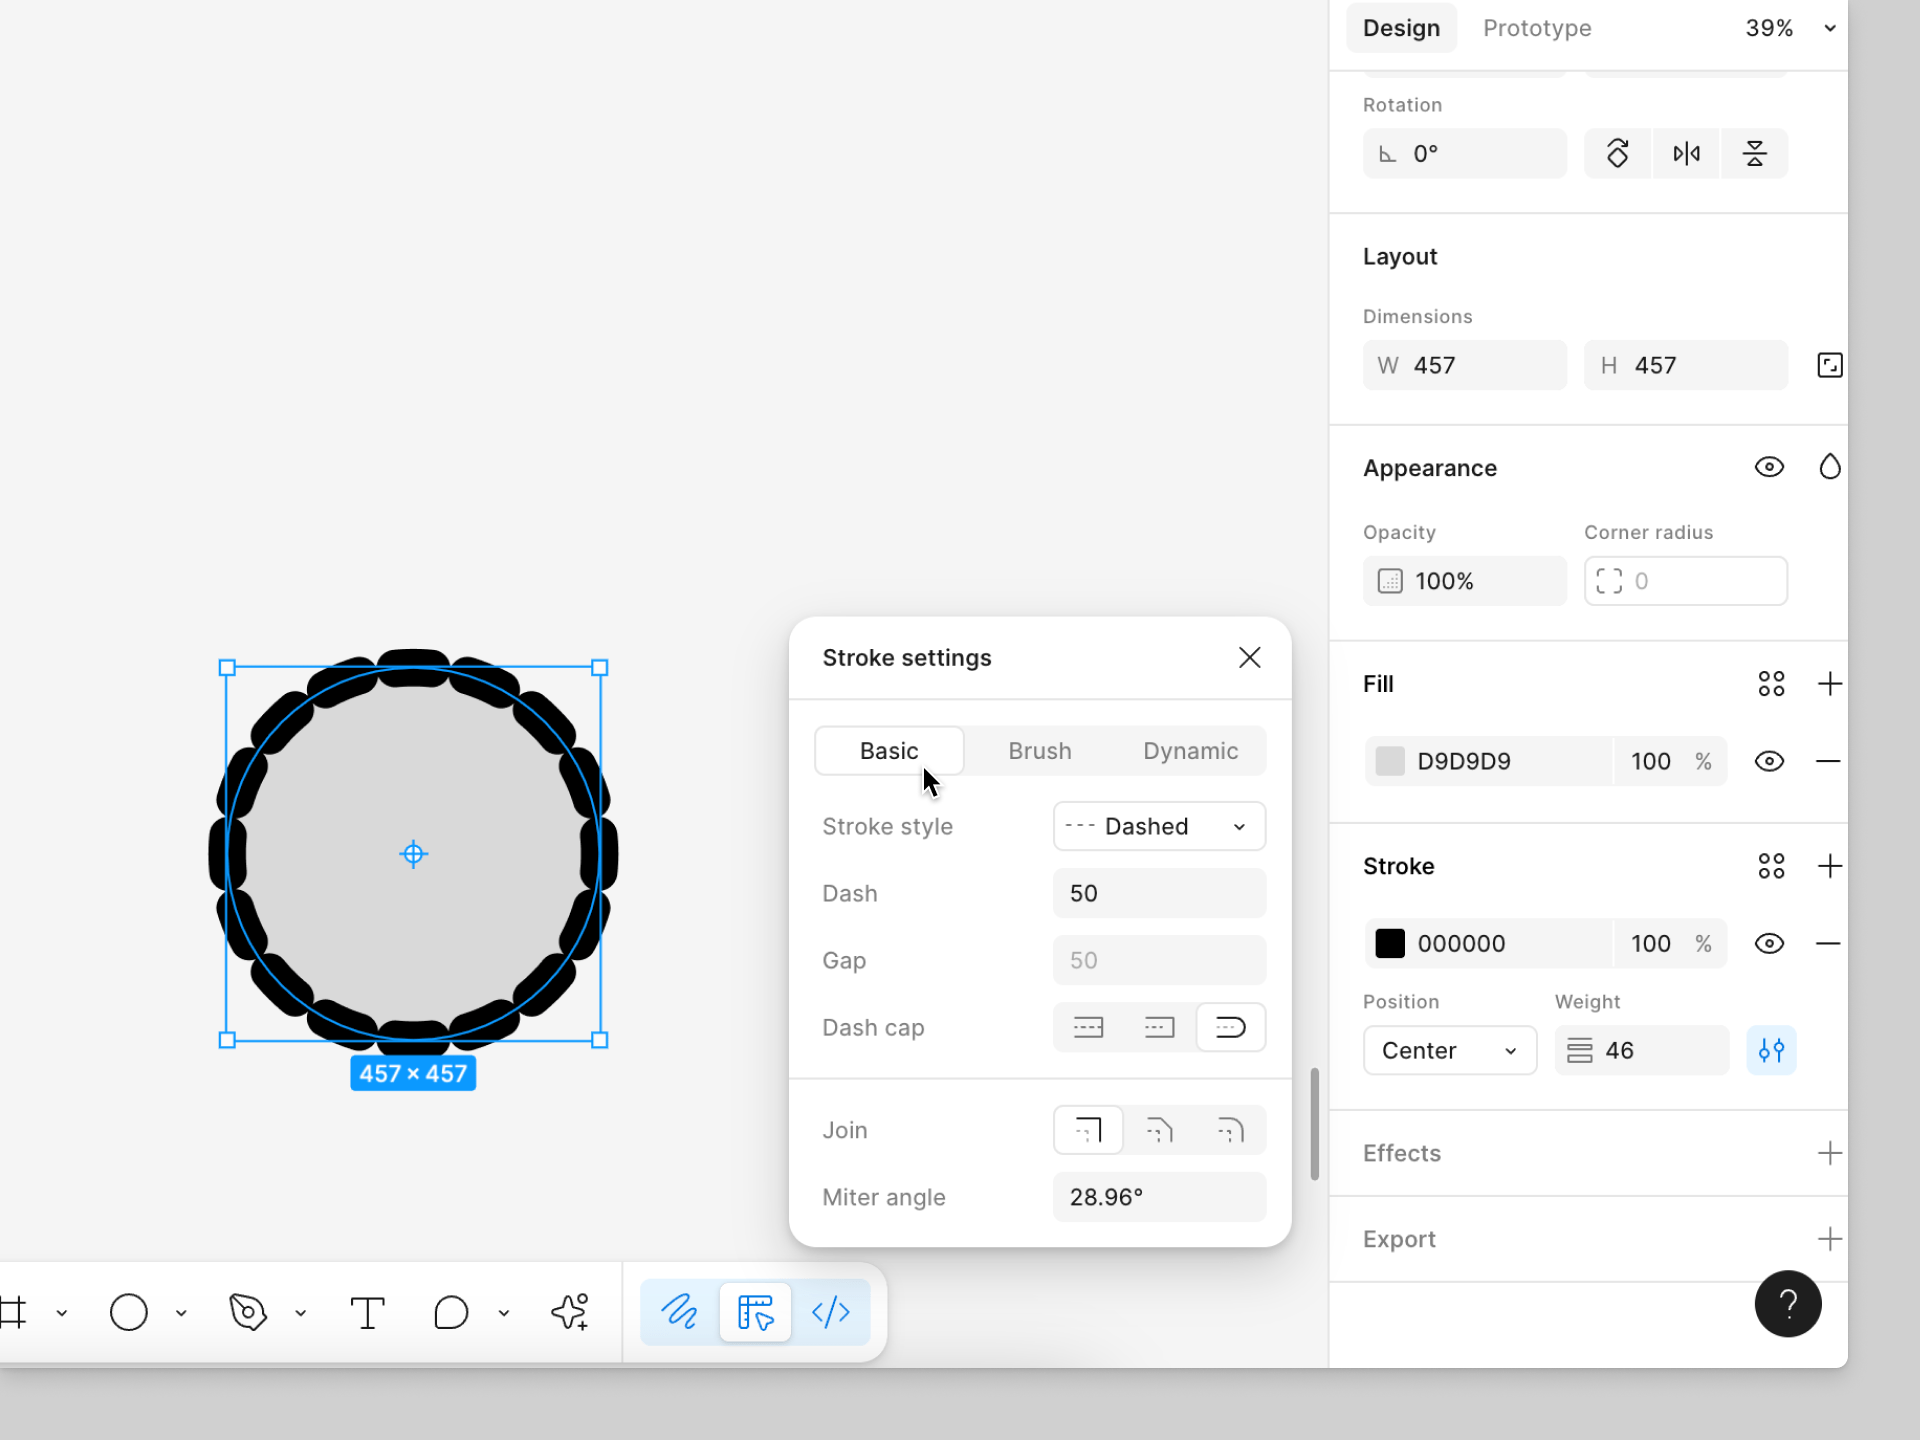Select the Comment tool
The width and height of the screenshot is (1920, 1440).
[x=451, y=1312]
